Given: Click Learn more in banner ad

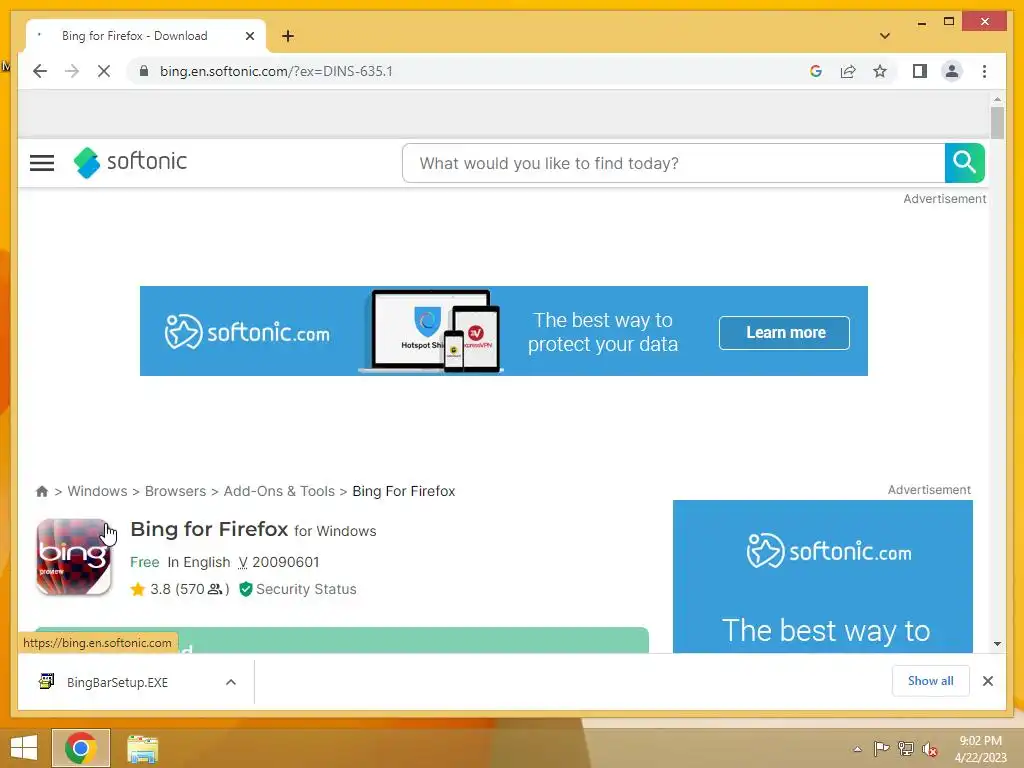Looking at the screenshot, I should 784,332.
